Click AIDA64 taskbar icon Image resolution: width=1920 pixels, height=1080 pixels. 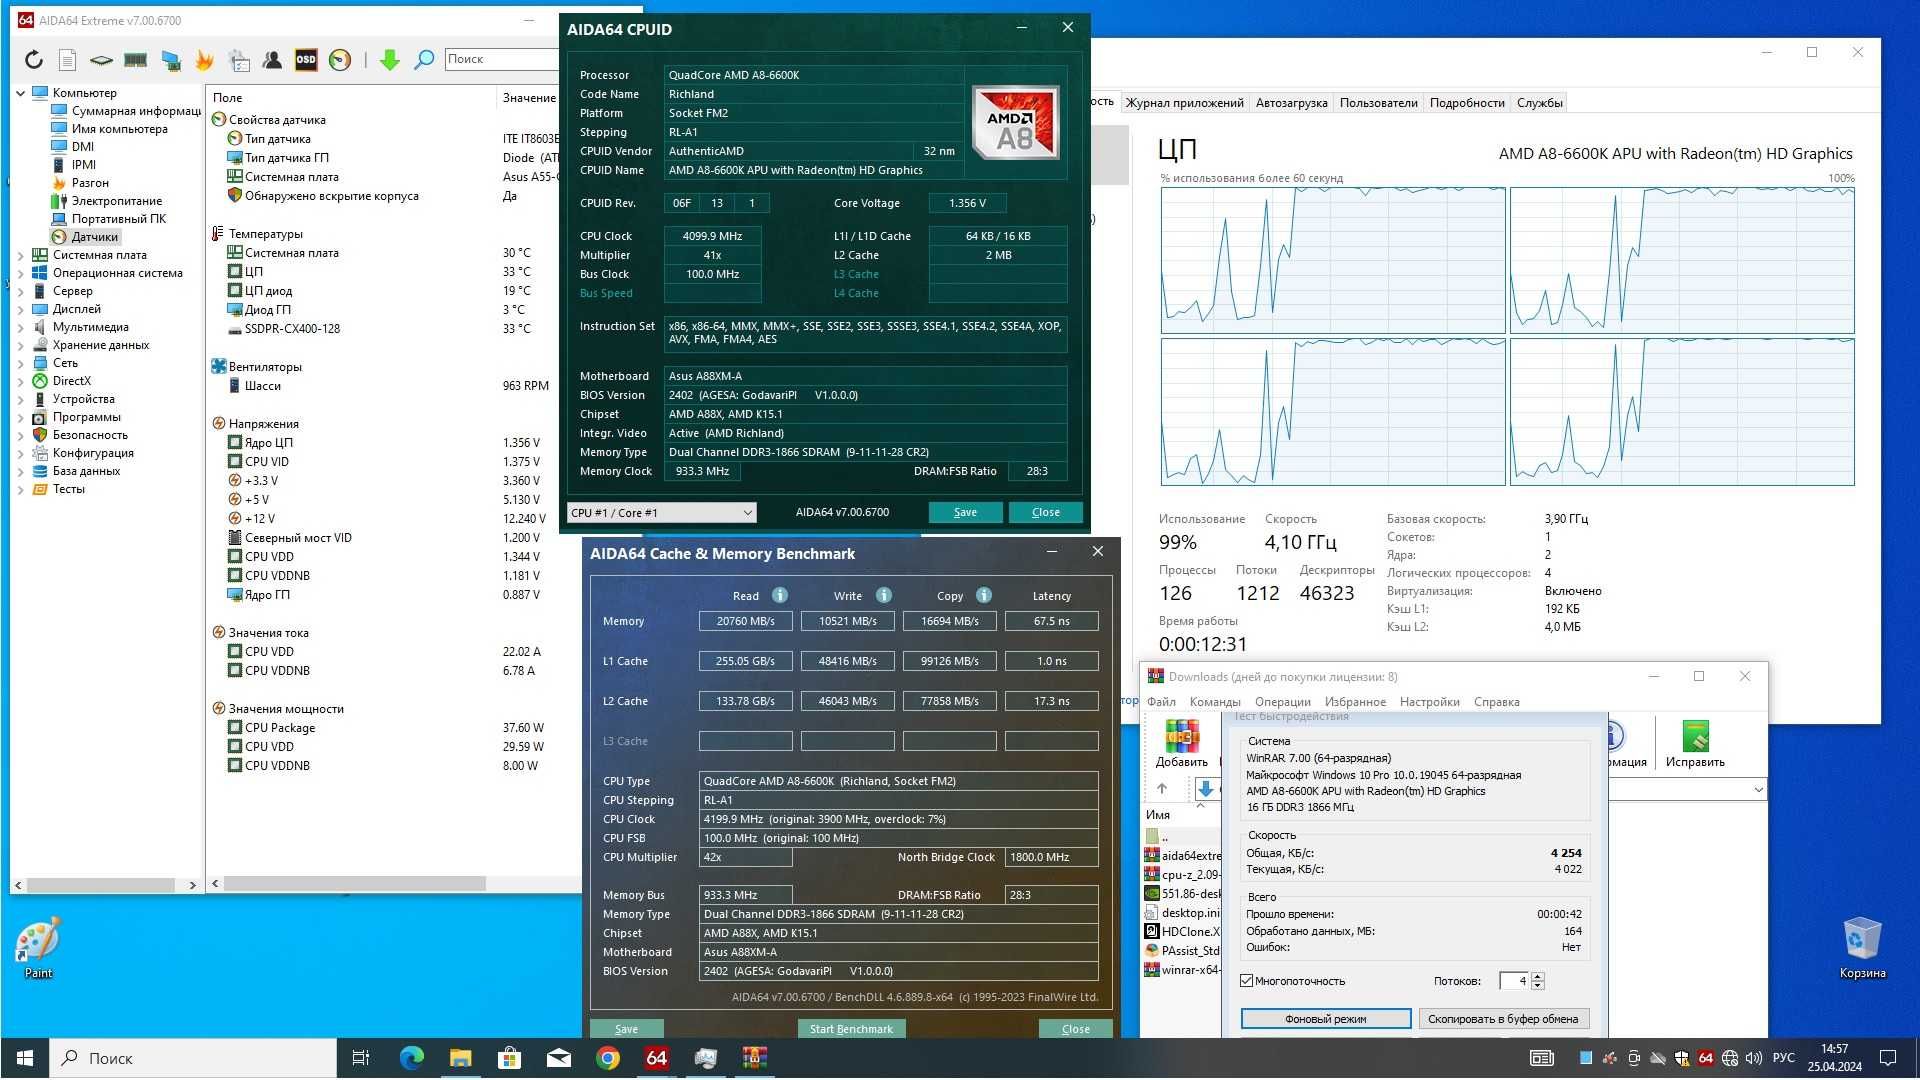[x=657, y=1058]
